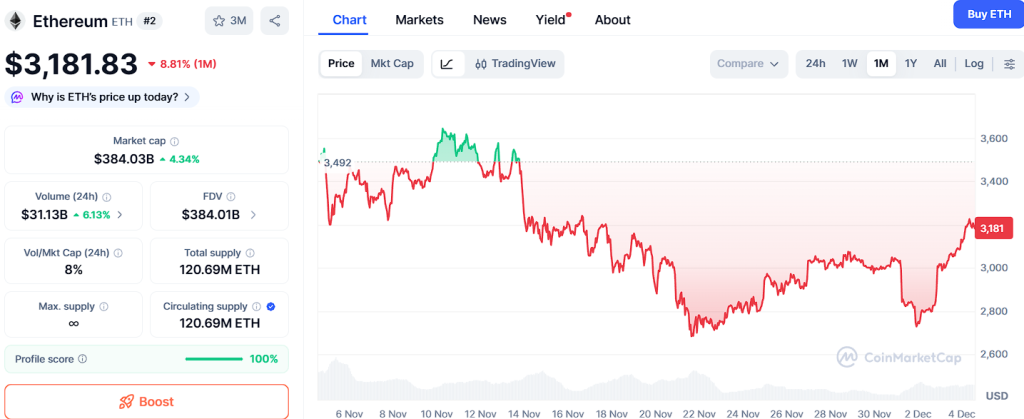
Task: Click the Boost button
Action: coord(146,401)
